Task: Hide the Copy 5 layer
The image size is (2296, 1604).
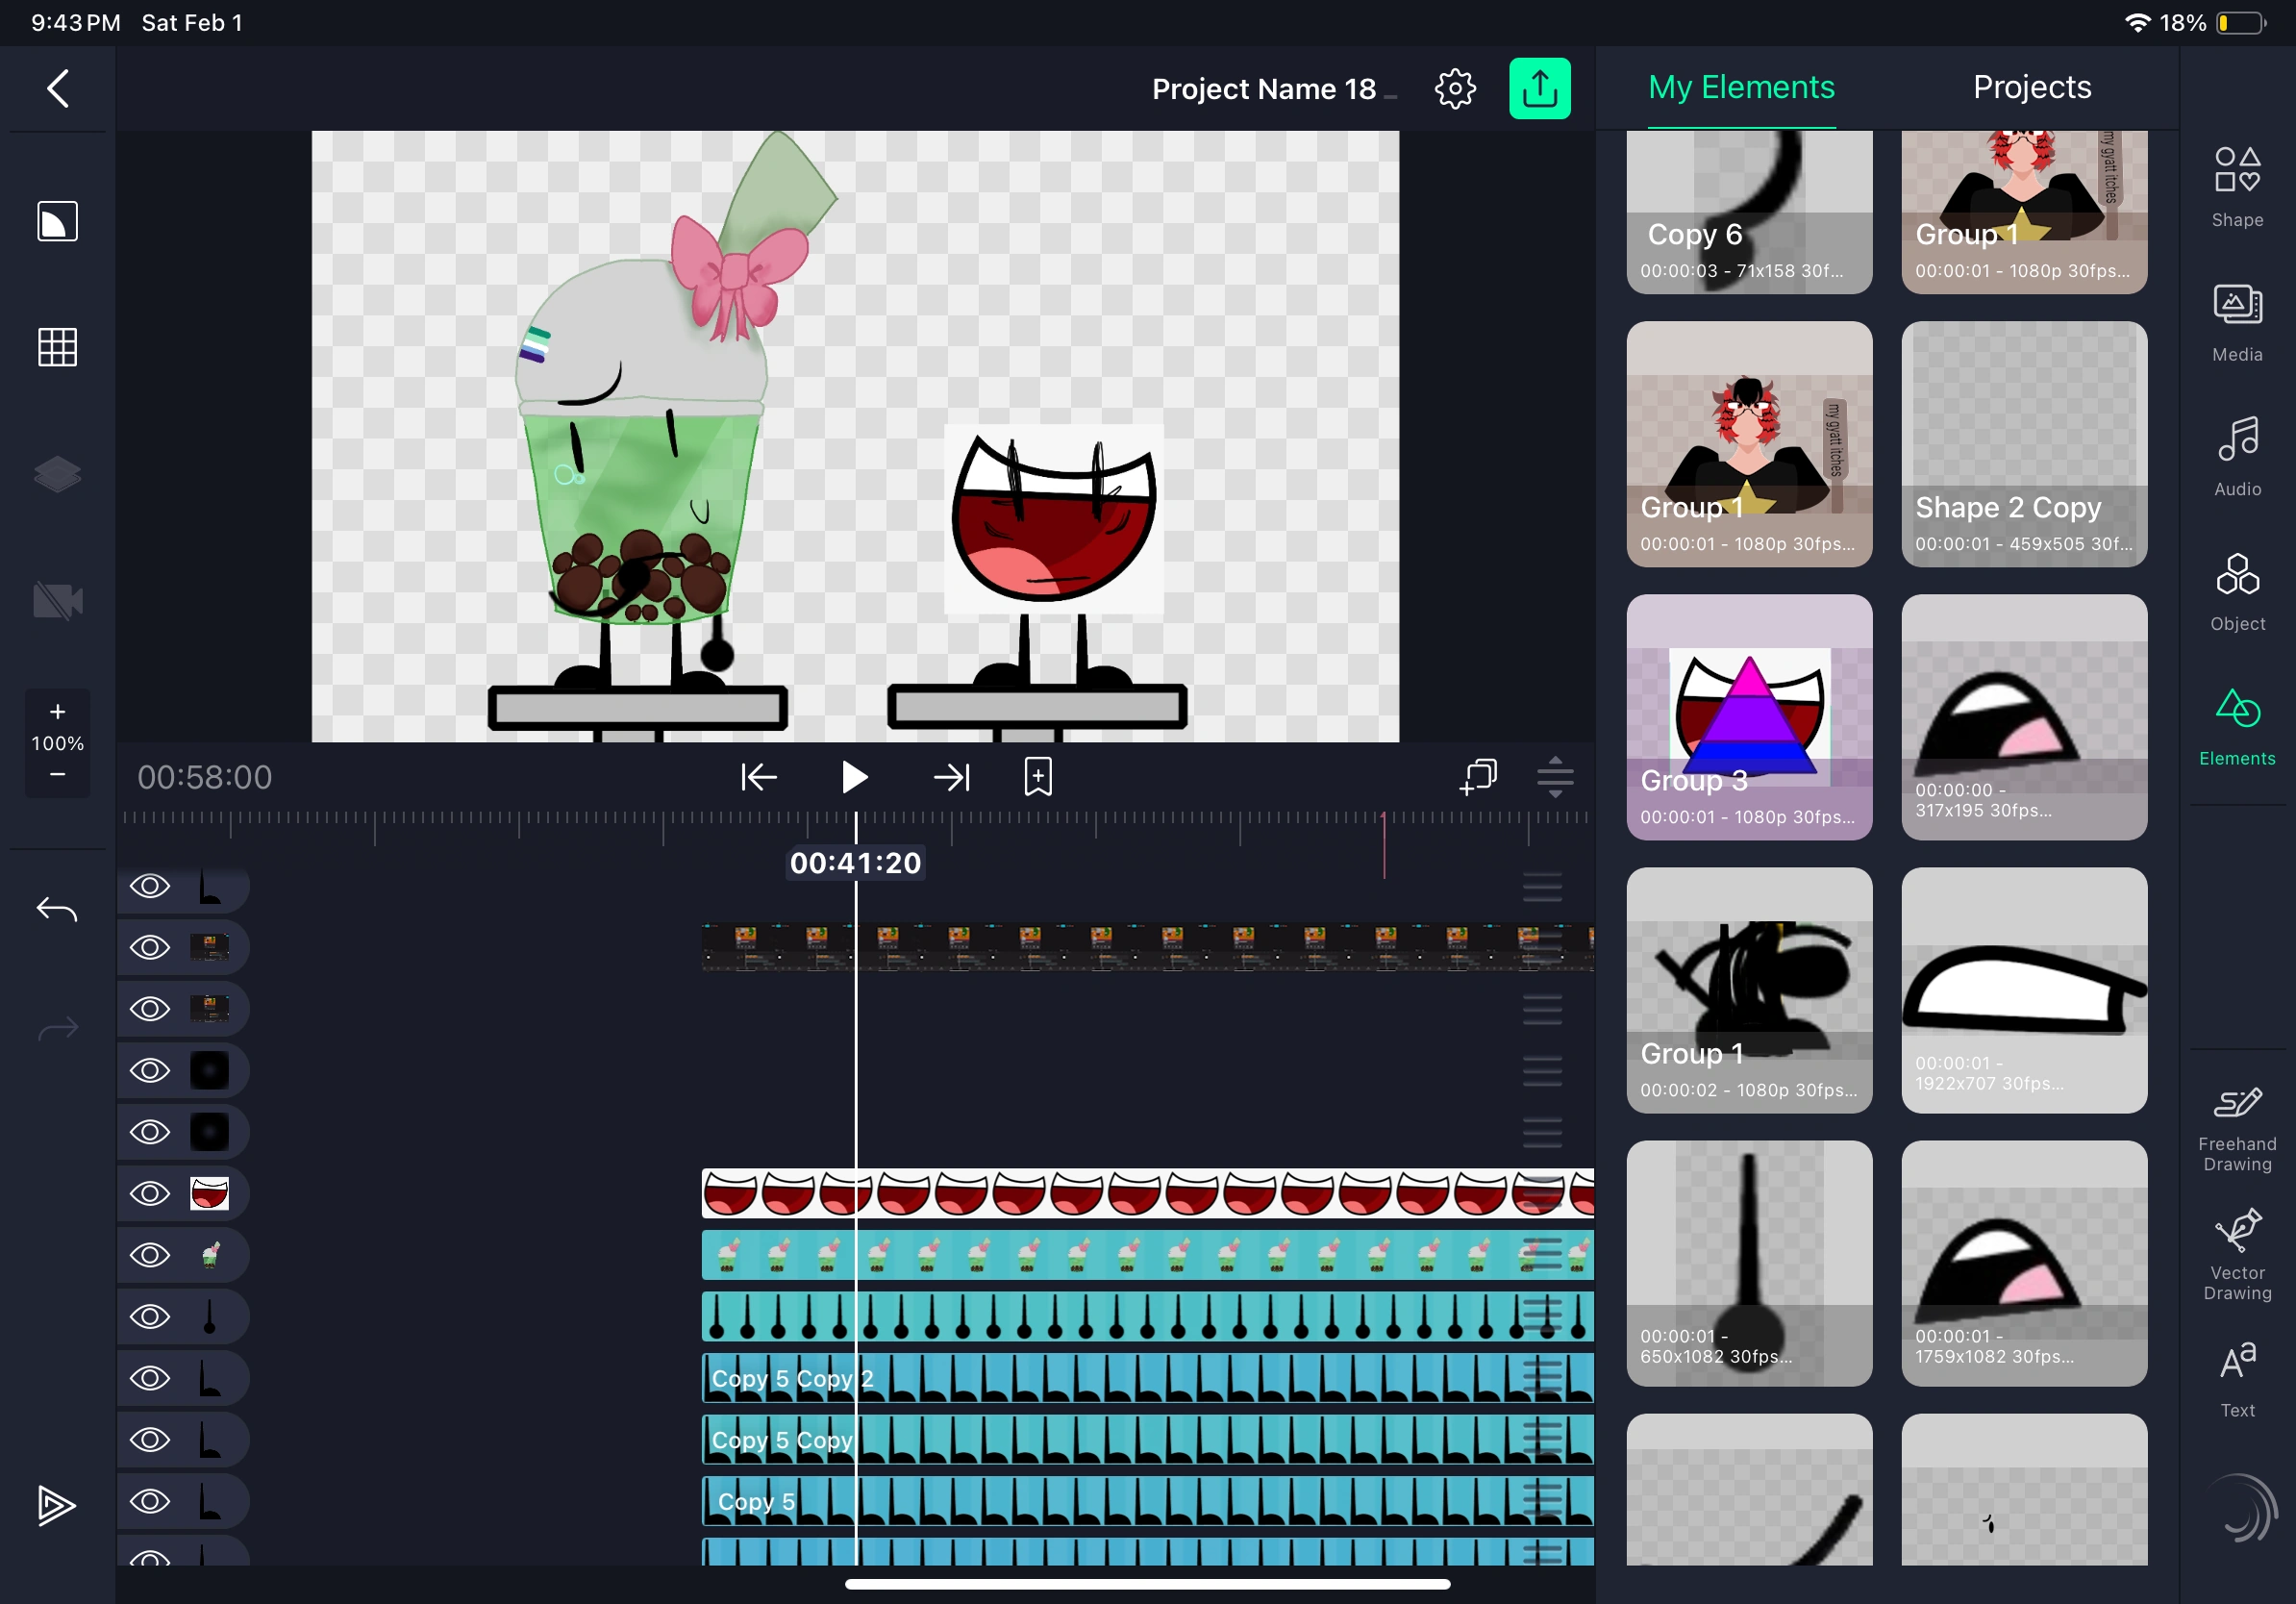Action: point(150,1501)
